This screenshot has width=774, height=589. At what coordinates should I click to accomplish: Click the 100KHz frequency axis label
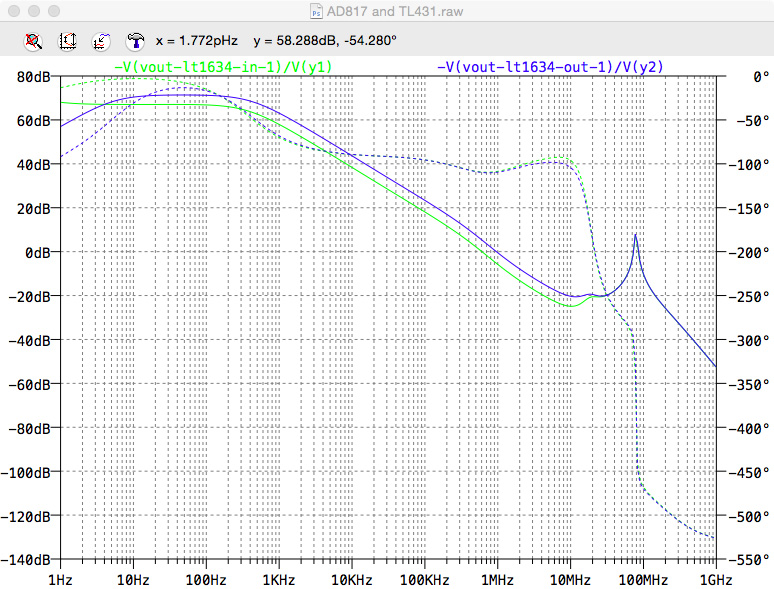tap(425, 580)
